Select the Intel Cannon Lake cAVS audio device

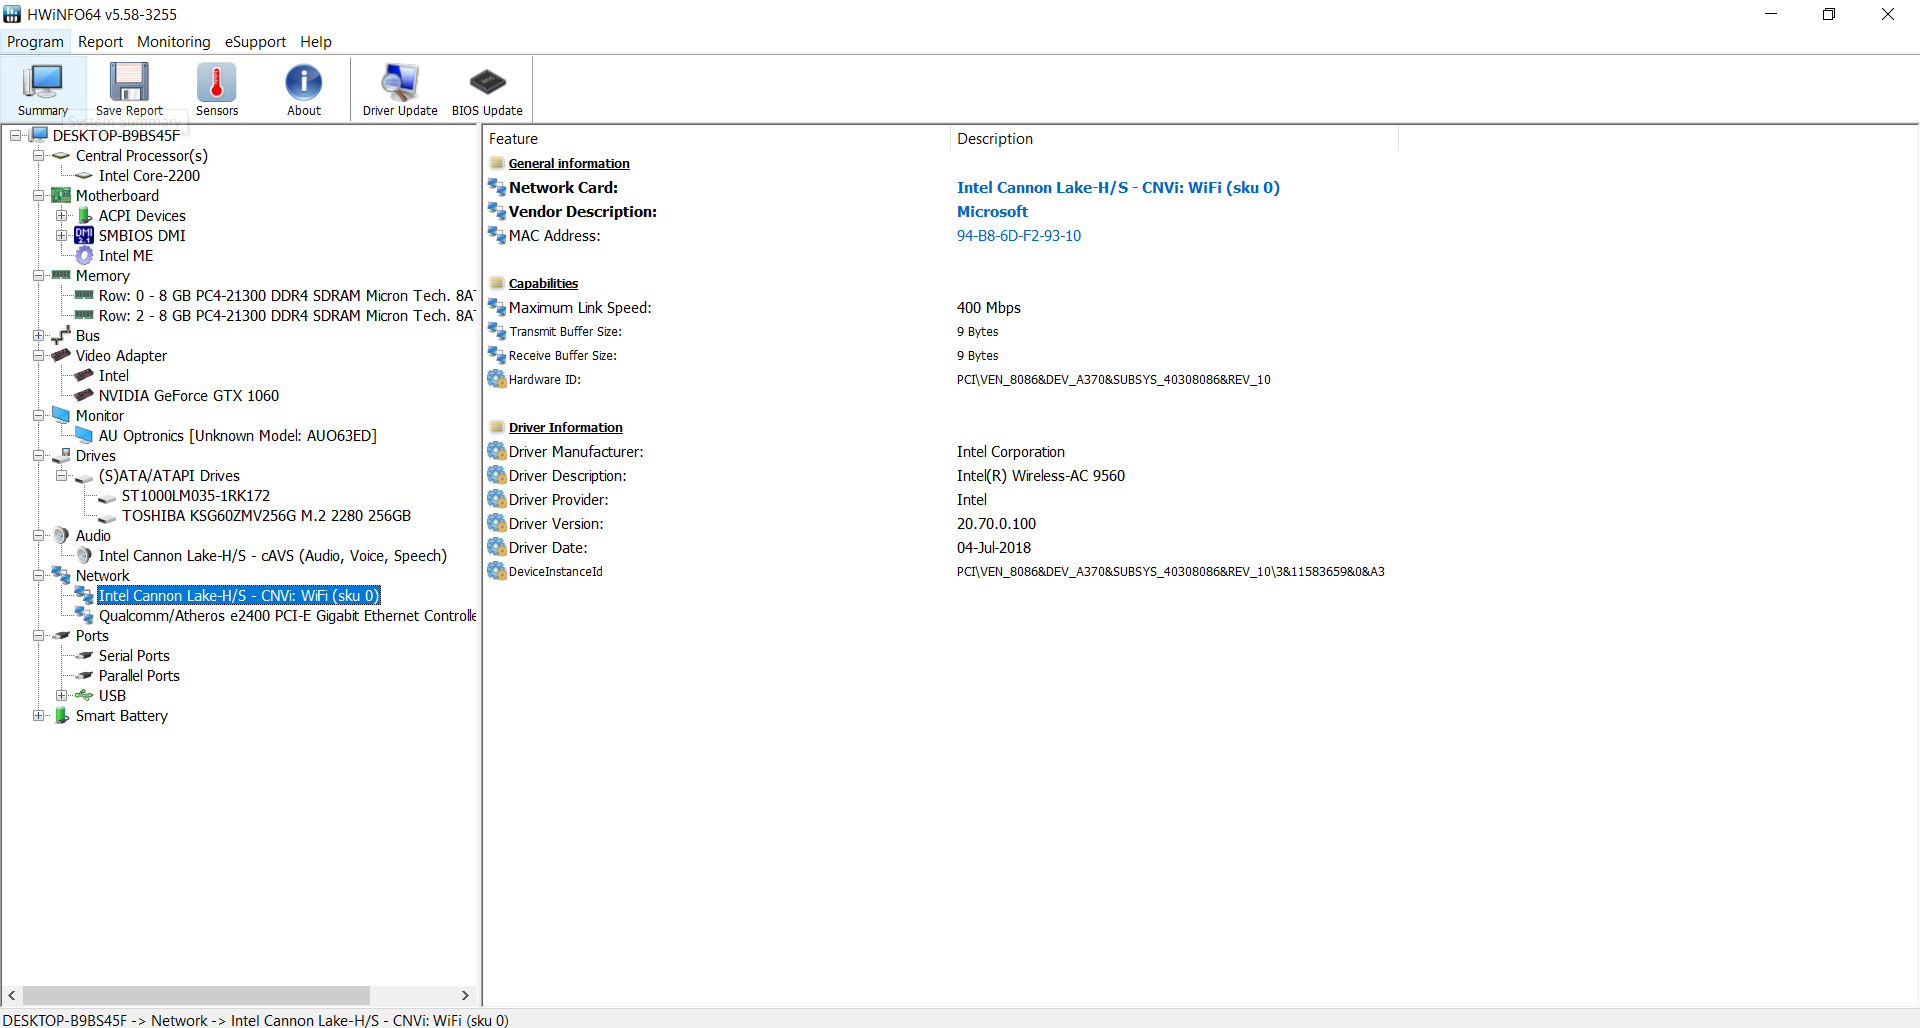(x=273, y=556)
